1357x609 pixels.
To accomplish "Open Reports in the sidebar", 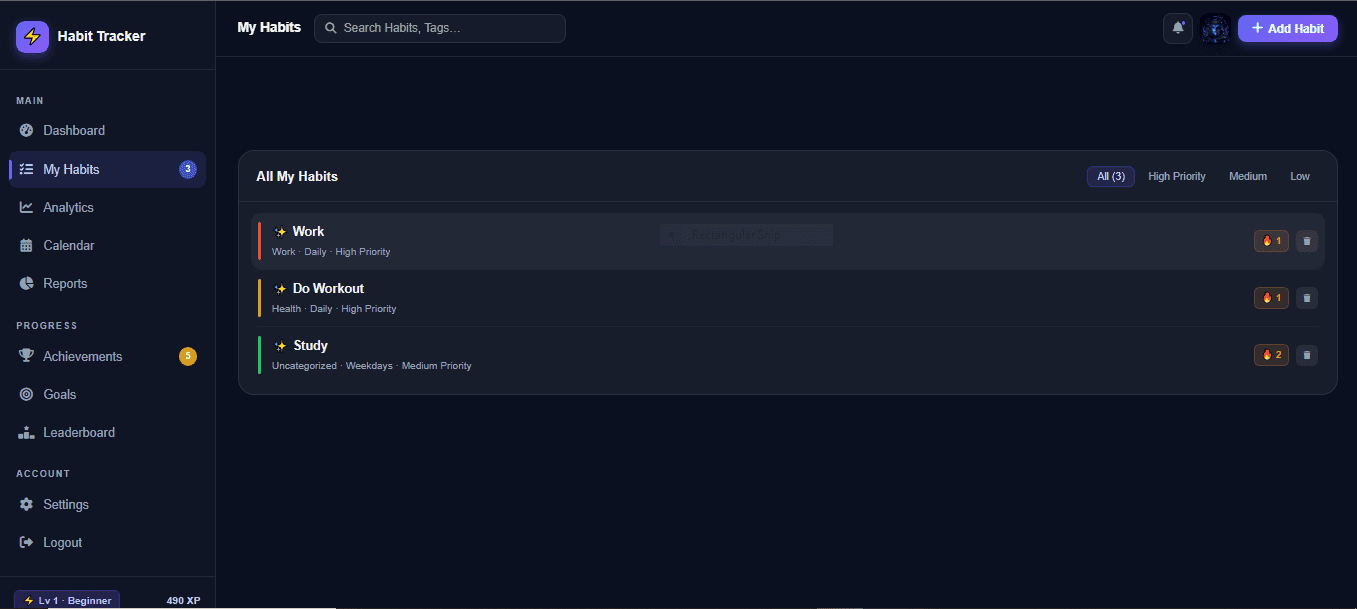I will 107,283.
